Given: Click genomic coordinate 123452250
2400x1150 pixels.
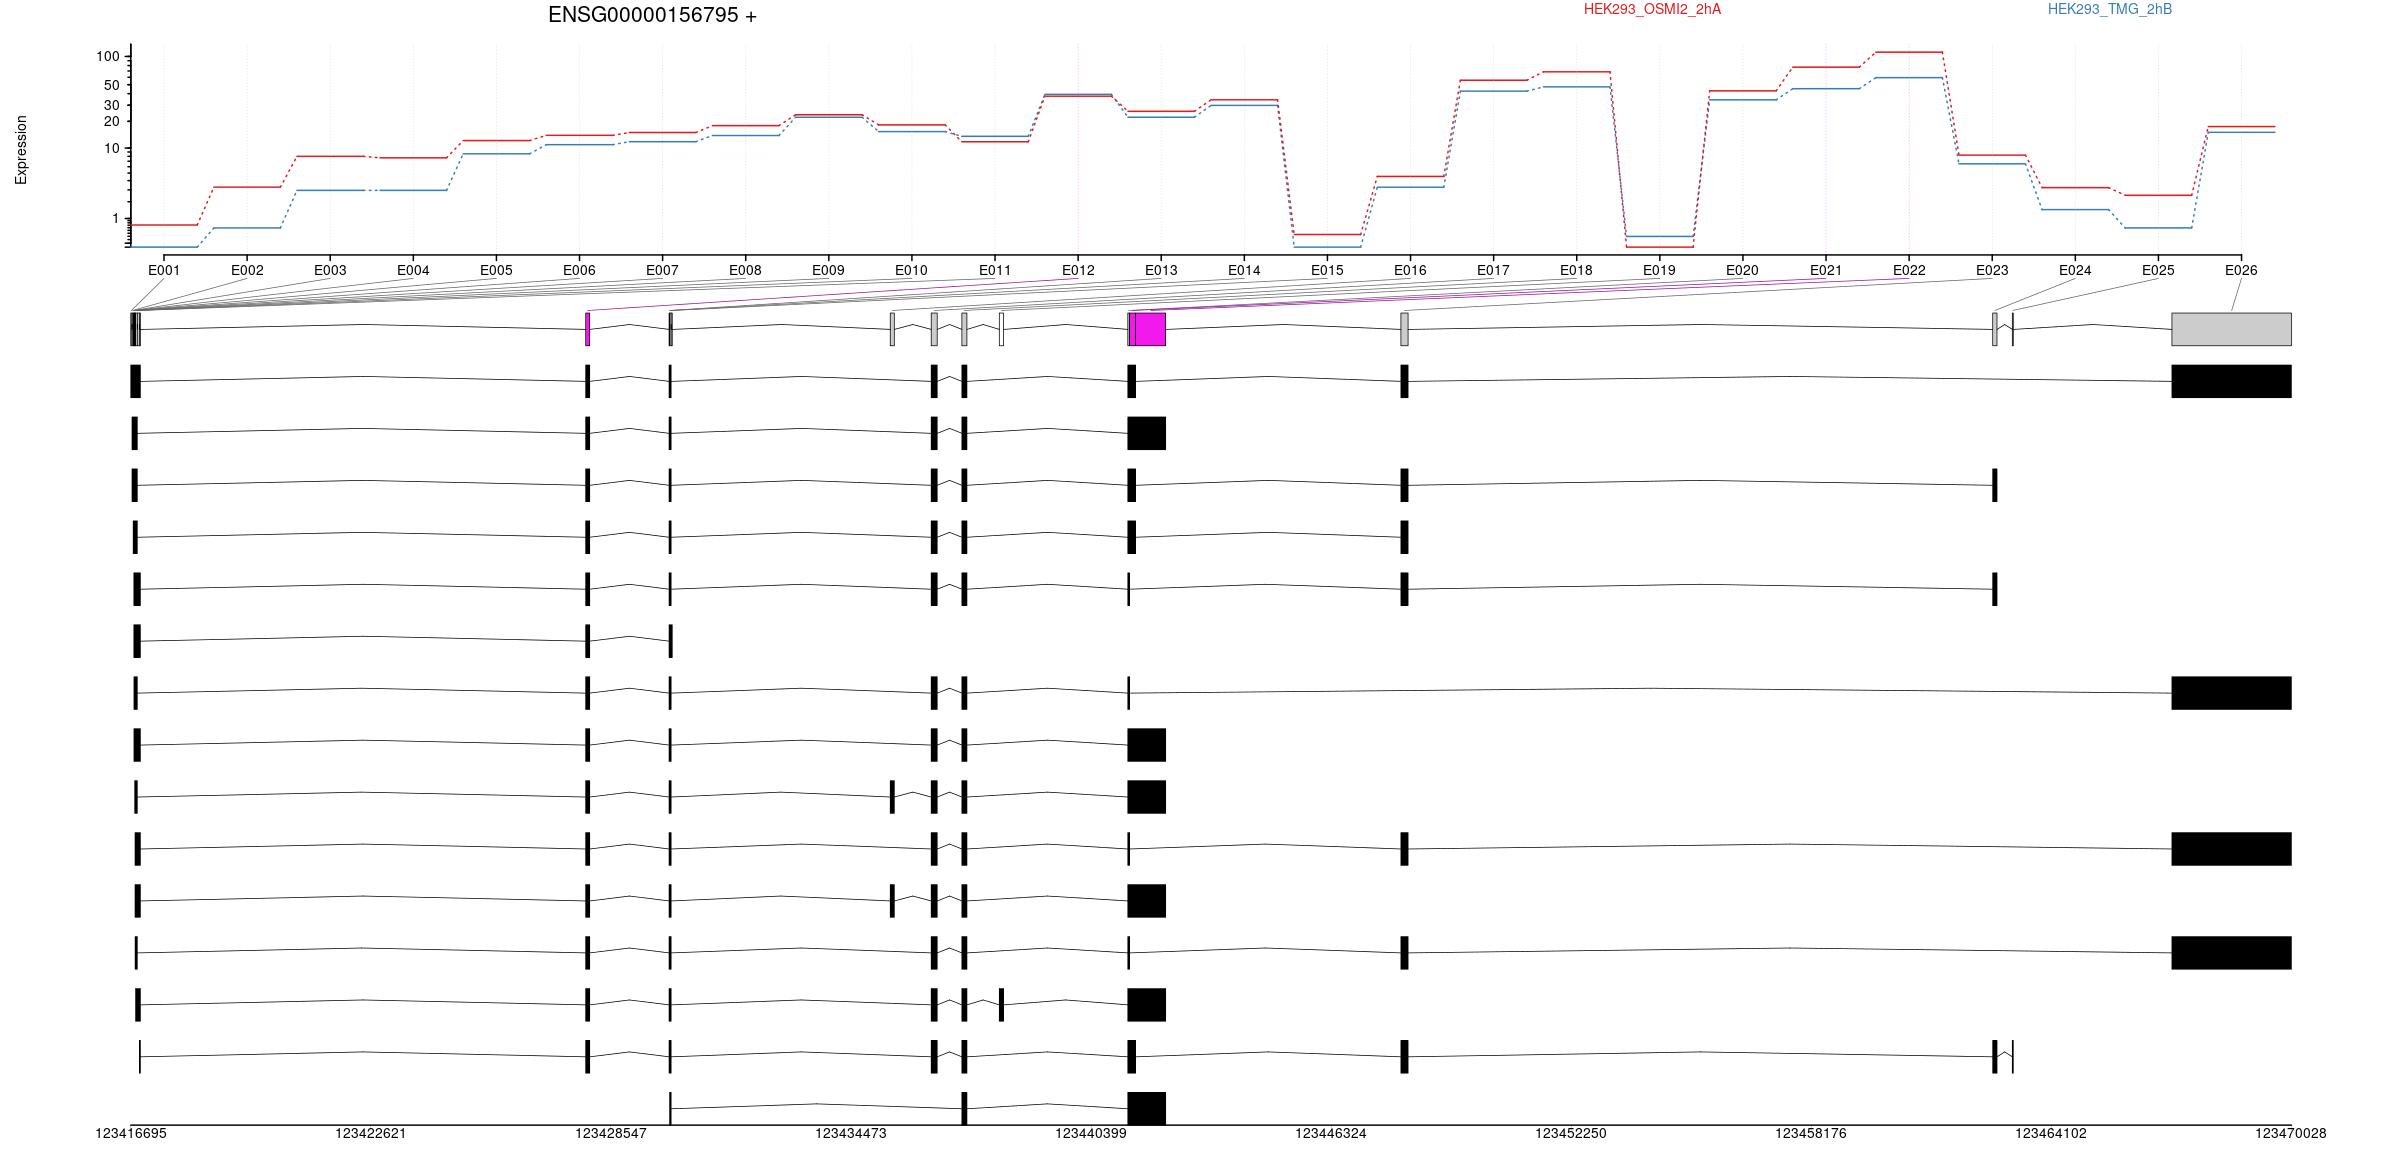Looking at the screenshot, I should coord(1571,1133).
